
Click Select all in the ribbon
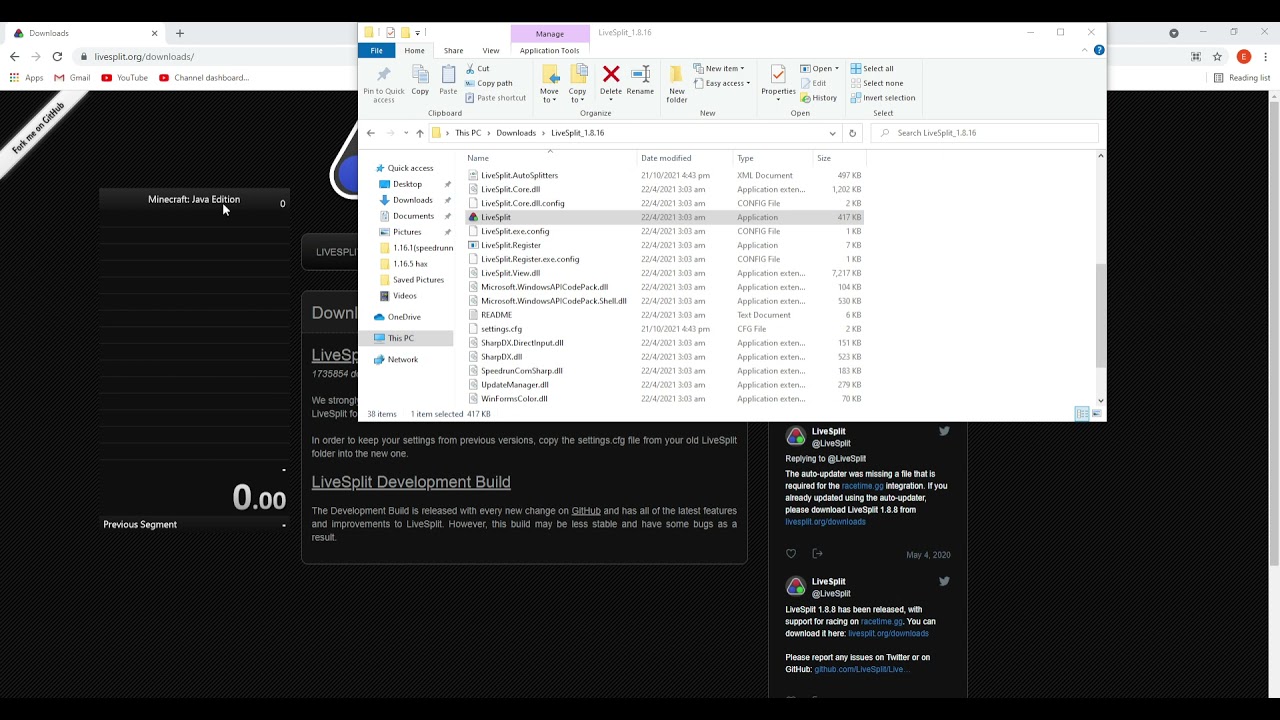[x=872, y=69]
